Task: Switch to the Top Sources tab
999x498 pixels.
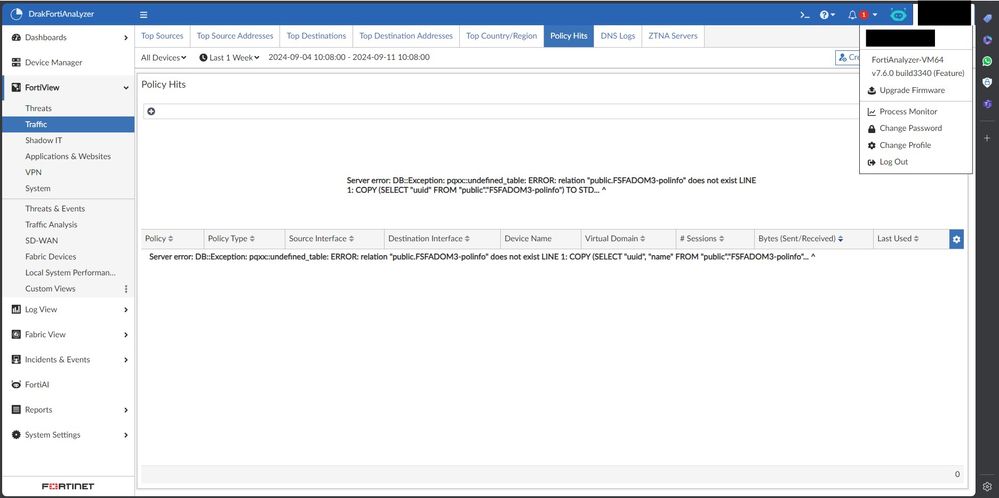Action: click(x=162, y=36)
